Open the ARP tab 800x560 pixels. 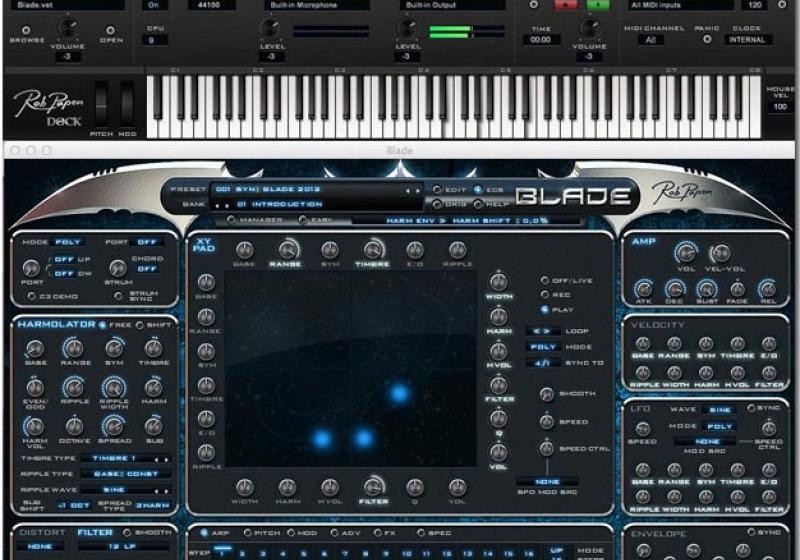pos(205,532)
